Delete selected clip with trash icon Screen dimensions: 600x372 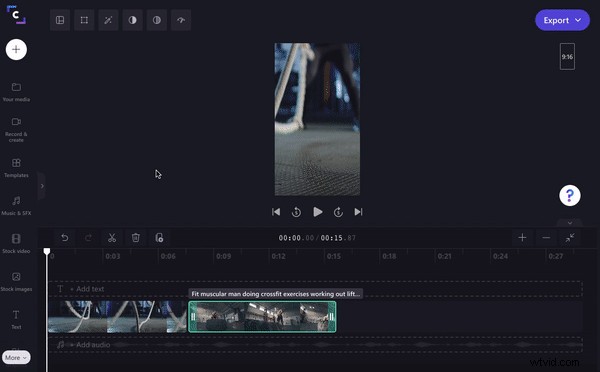(135, 238)
